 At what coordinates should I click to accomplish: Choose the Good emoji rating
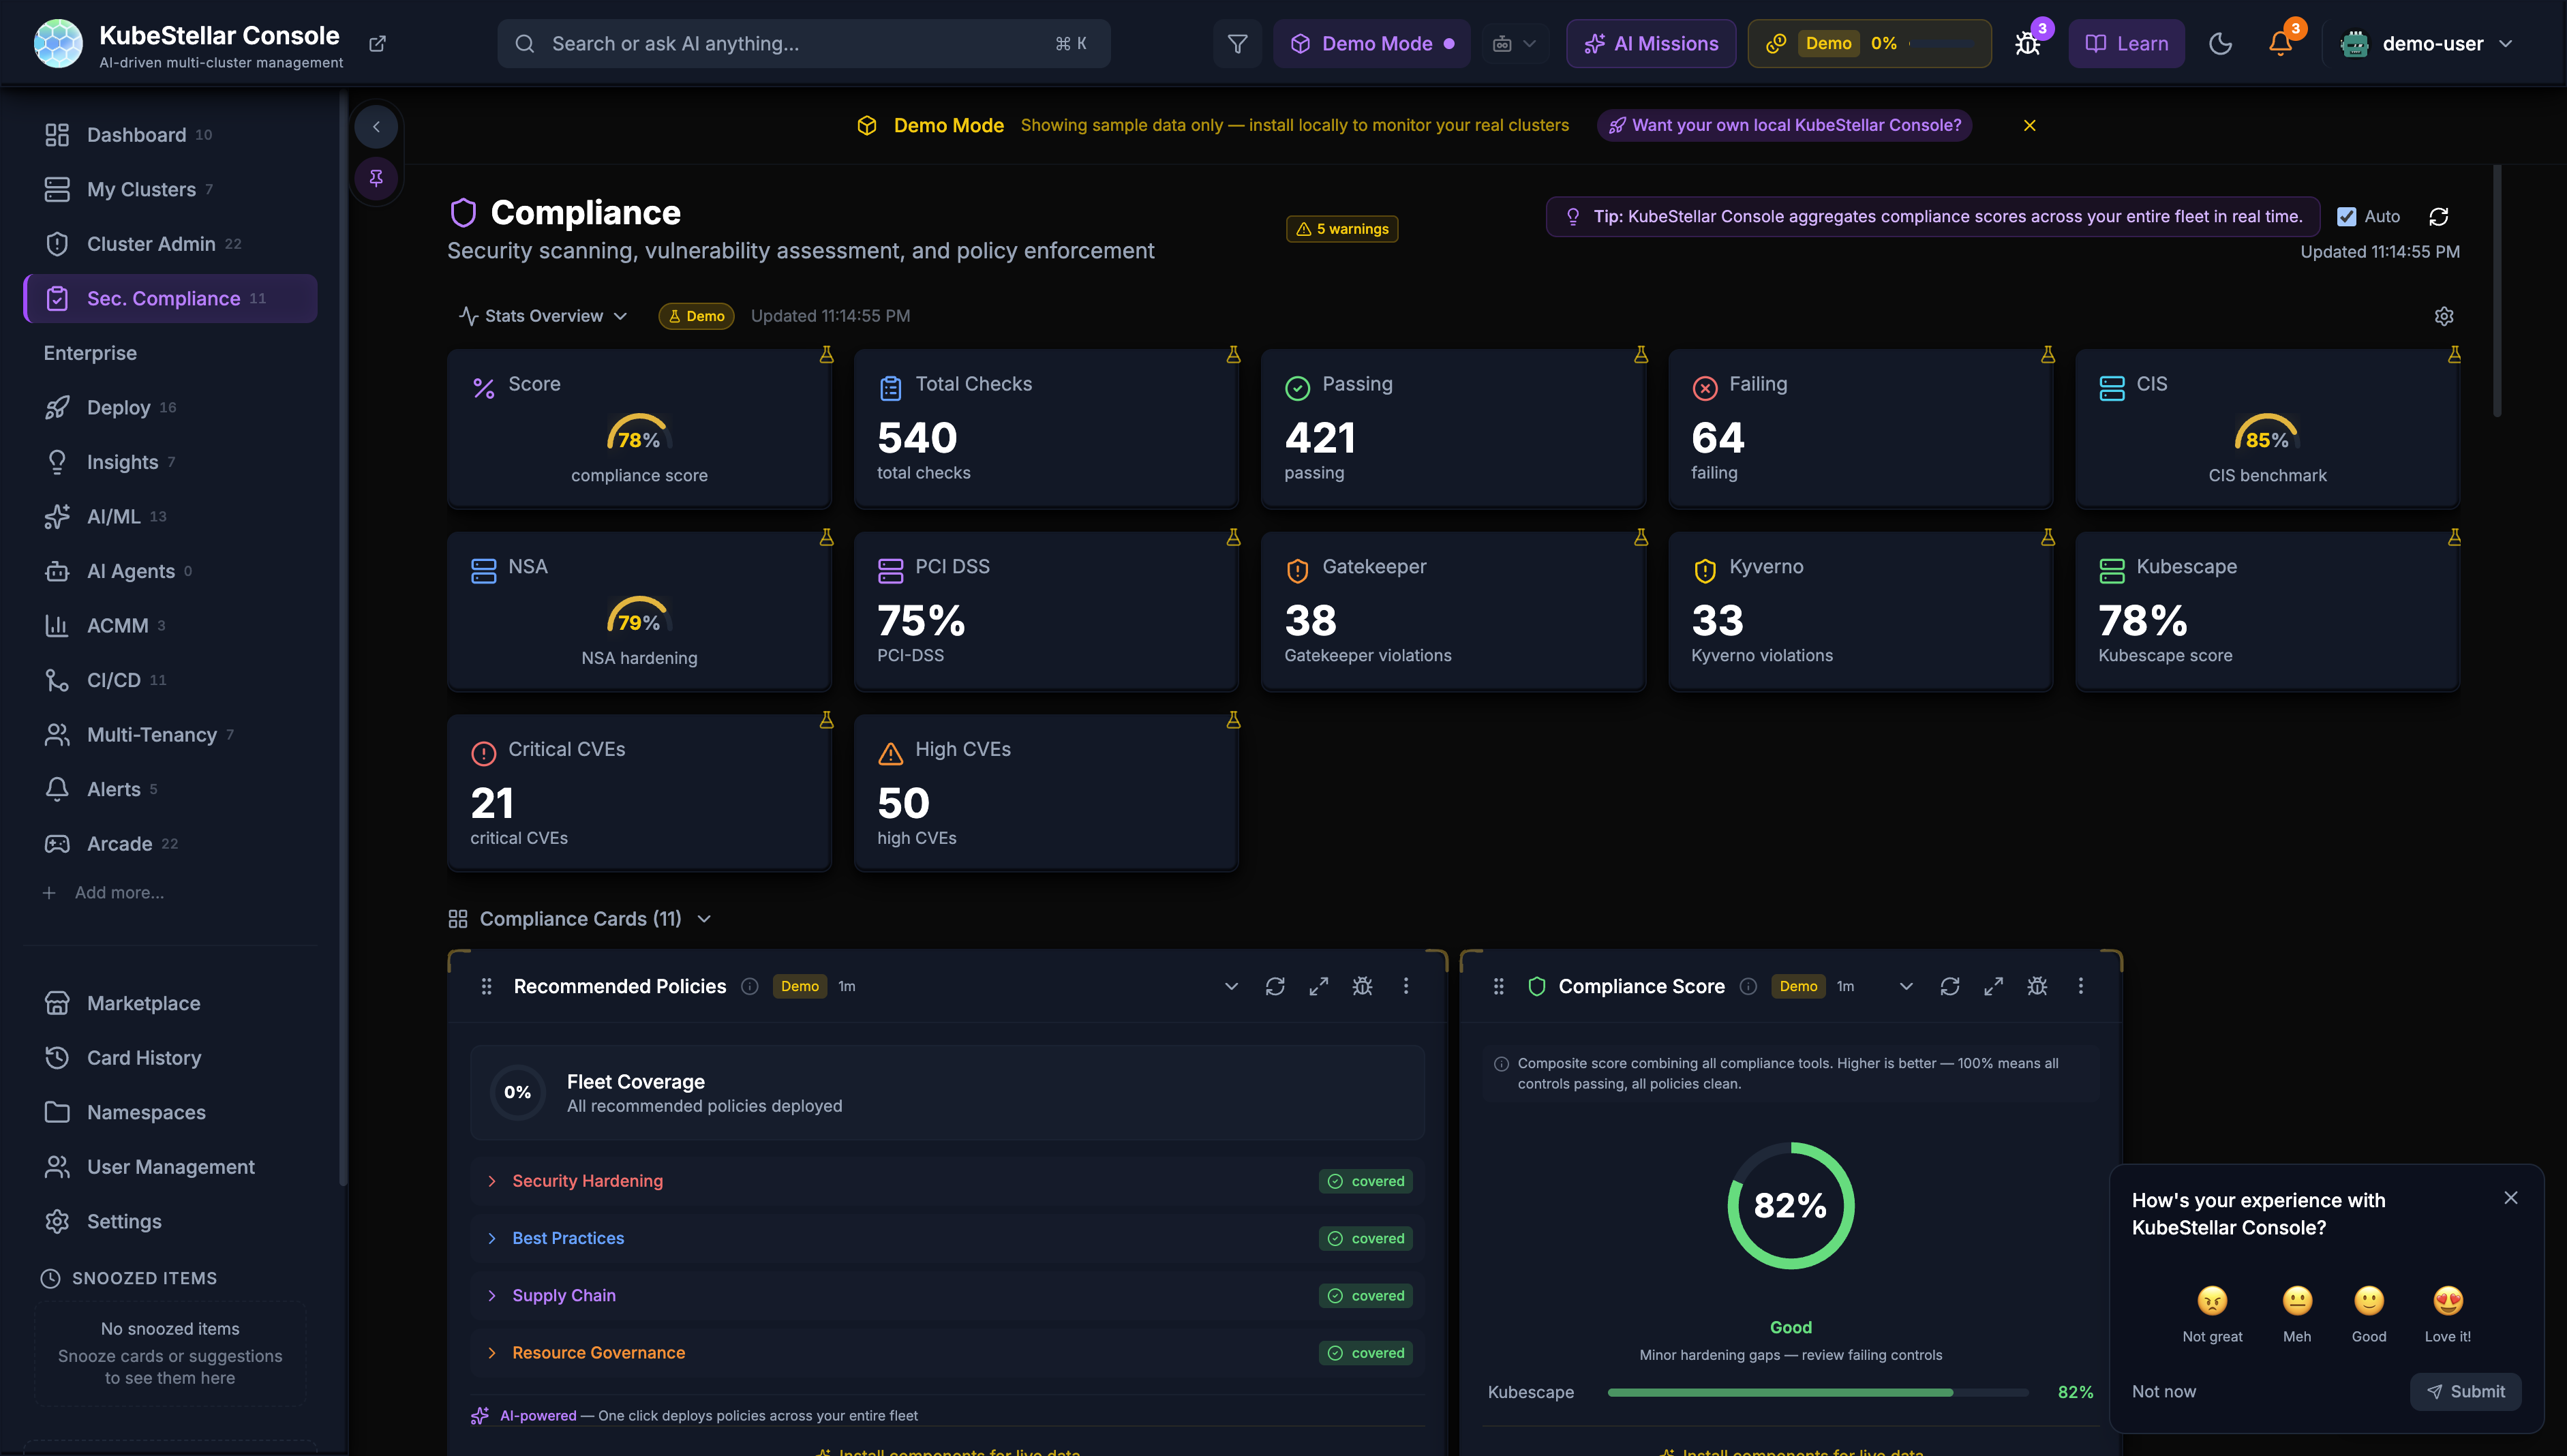pyautogui.click(x=2369, y=1313)
